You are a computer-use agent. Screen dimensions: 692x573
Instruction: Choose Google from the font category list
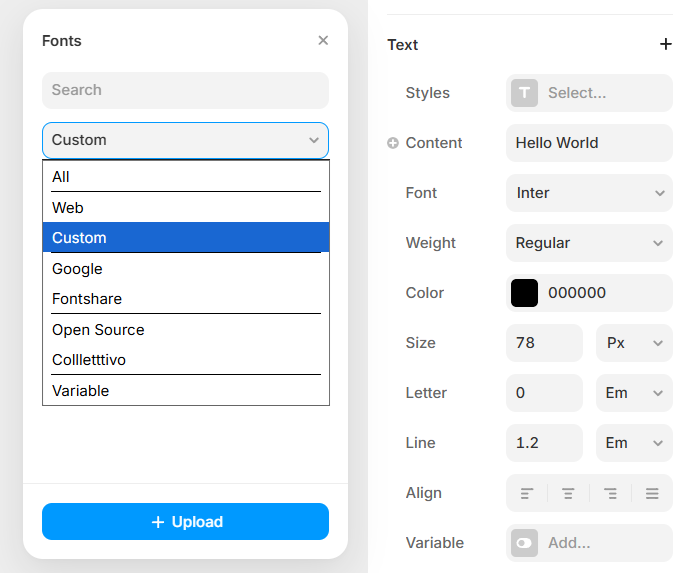pyautogui.click(x=78, y=269)
